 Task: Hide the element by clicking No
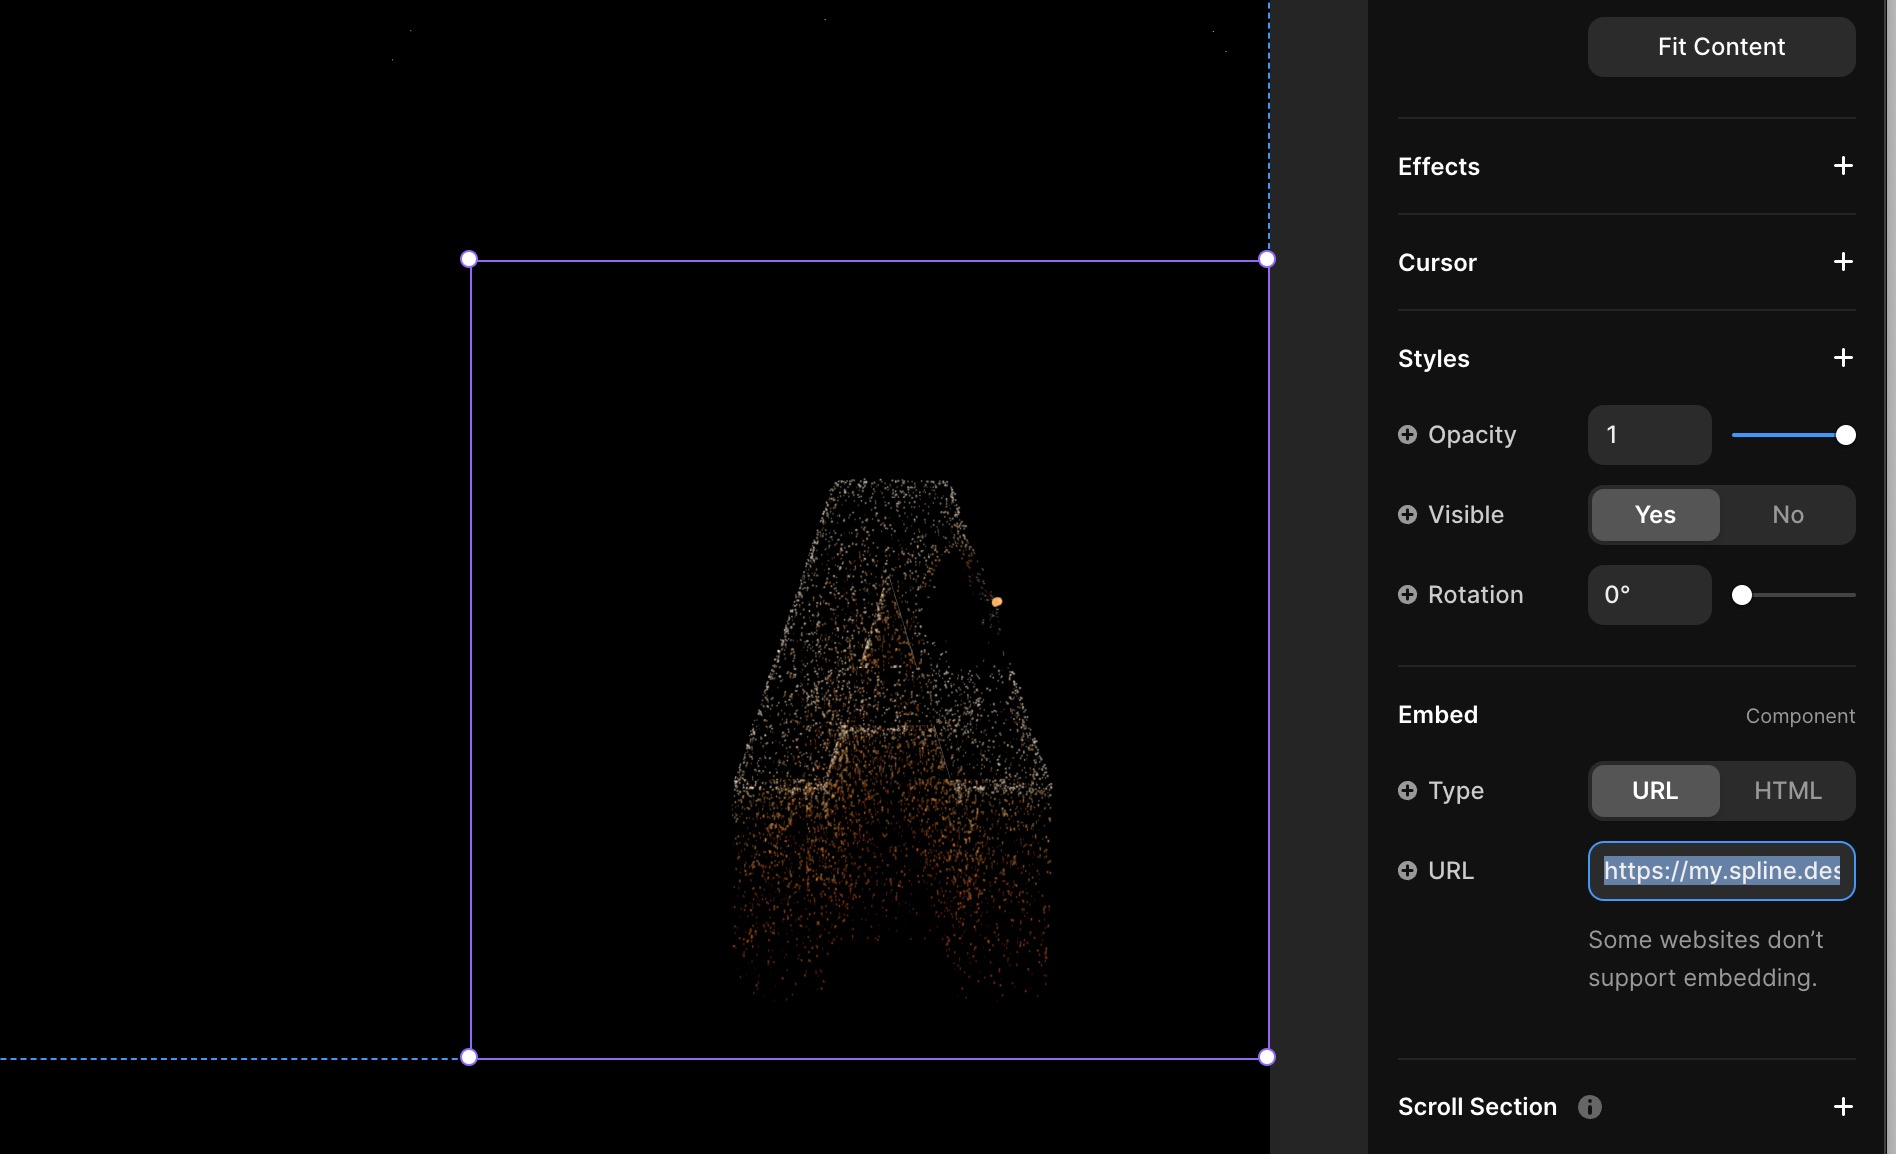click(1788, 515)
